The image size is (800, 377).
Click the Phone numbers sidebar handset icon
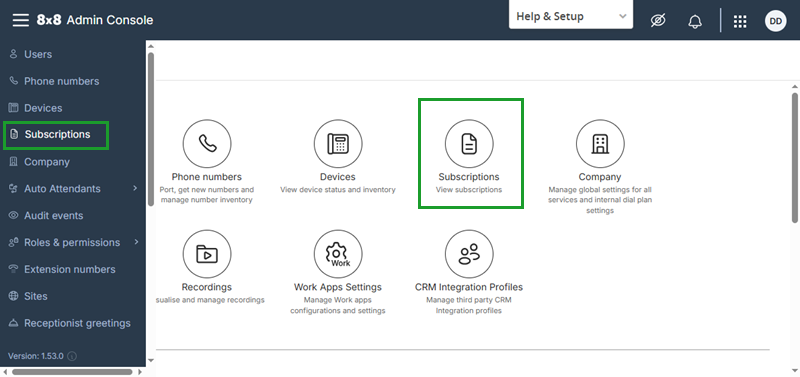[14, 81]
